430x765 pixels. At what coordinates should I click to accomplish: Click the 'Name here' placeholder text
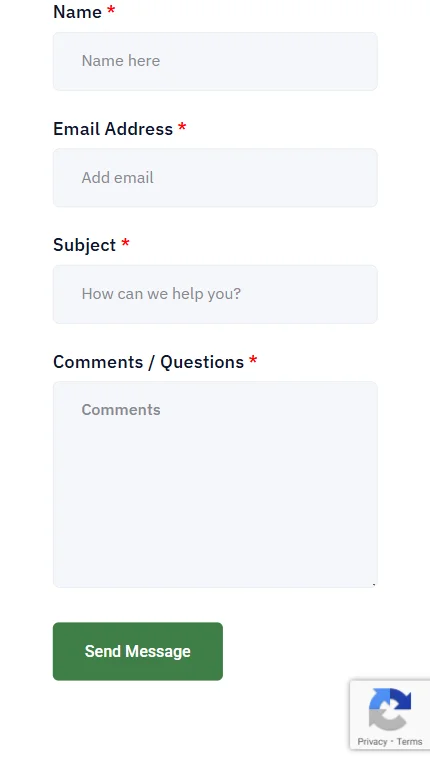click(121, 60)
